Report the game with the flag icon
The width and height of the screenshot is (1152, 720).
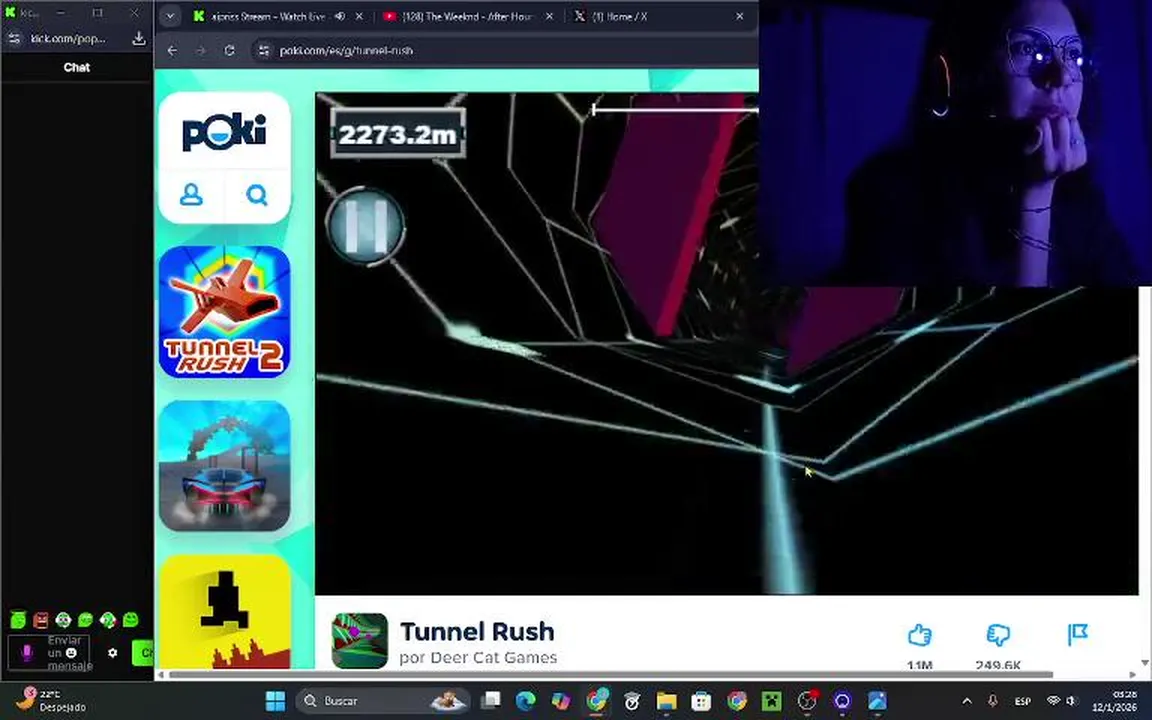pyautogui.click(x=1077, y=634)
